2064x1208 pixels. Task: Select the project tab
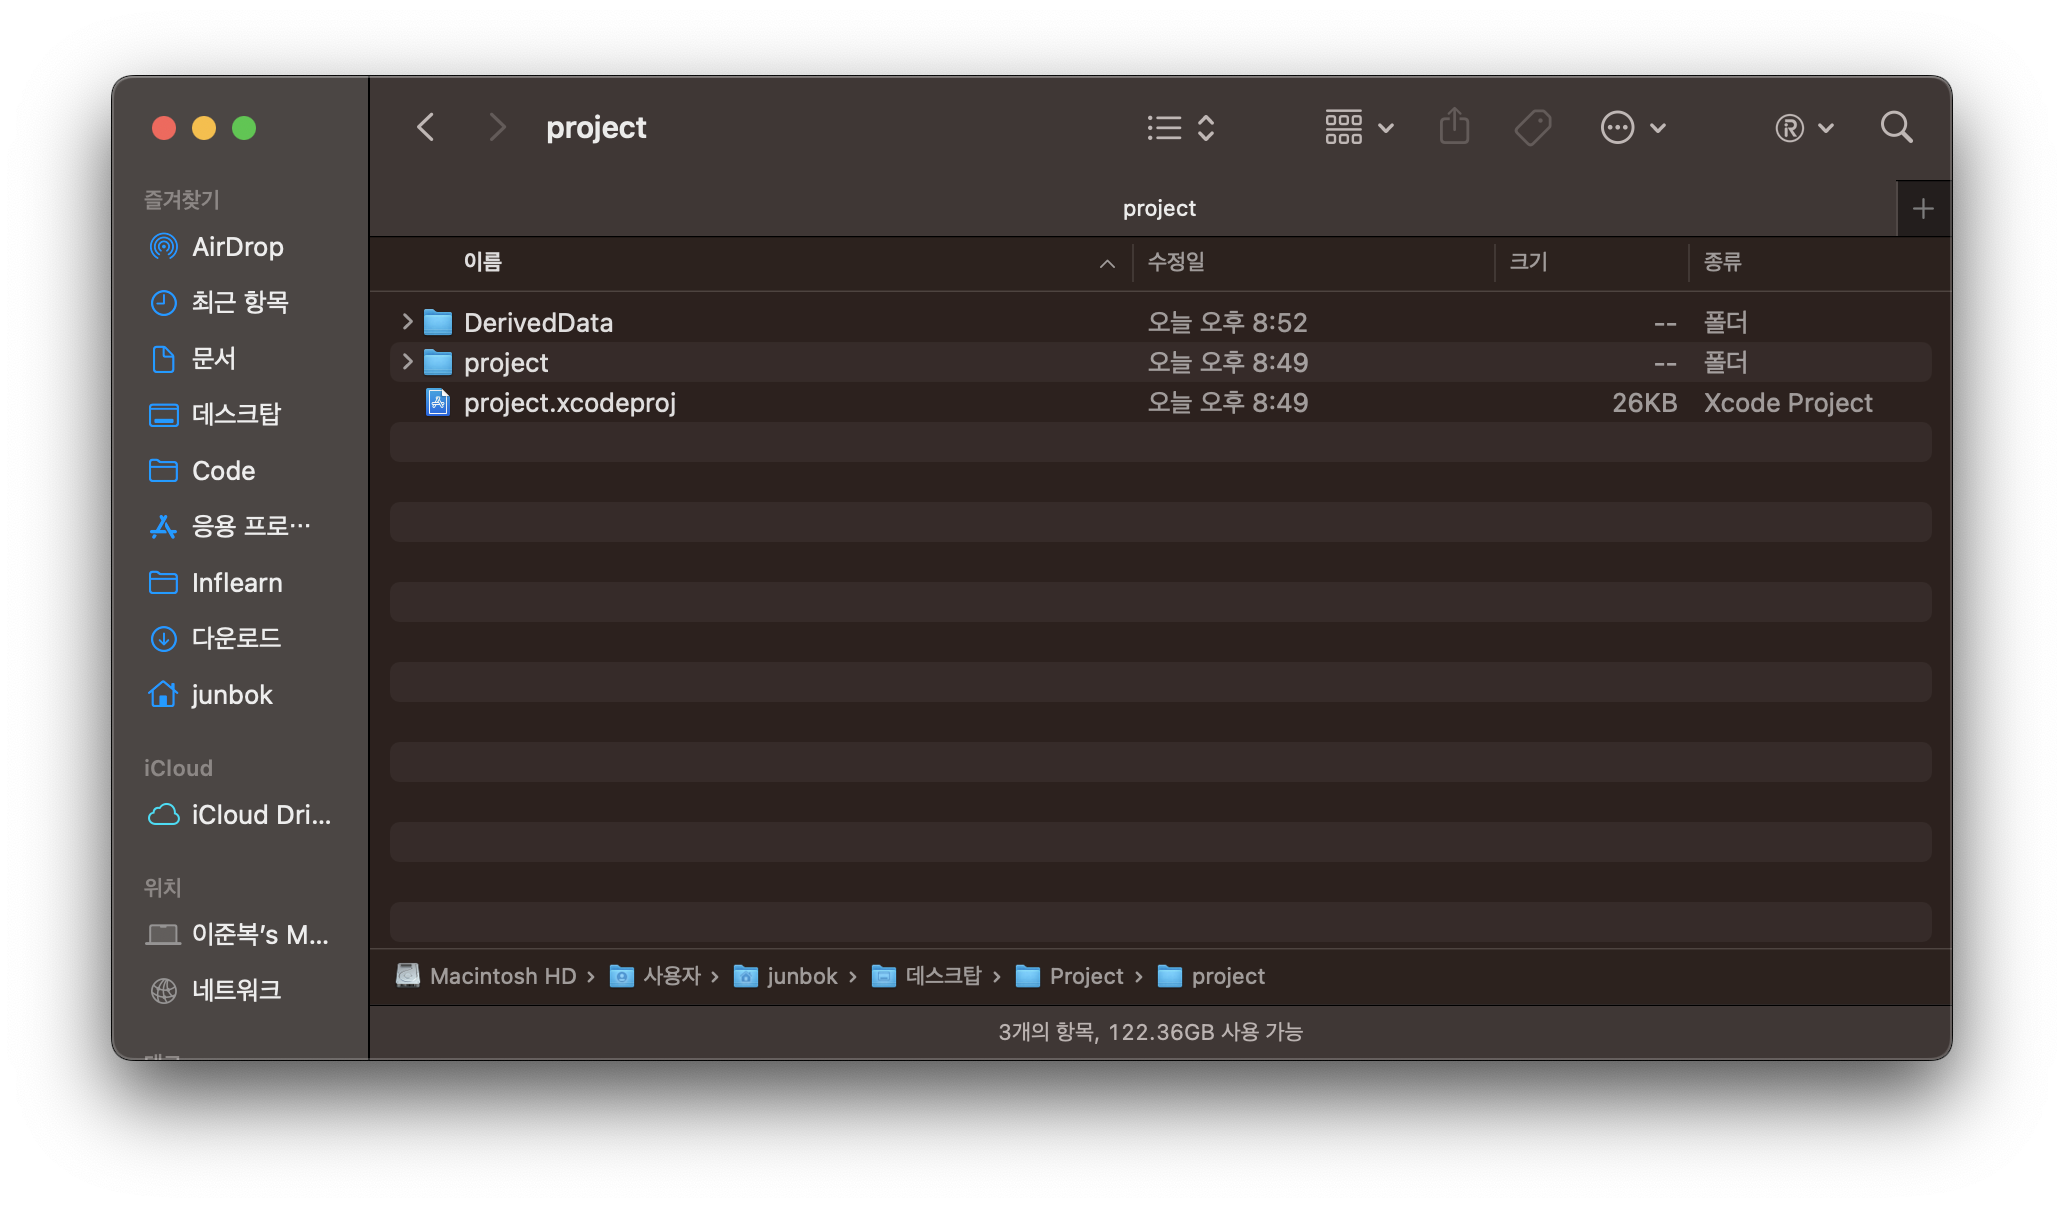tap(1158, 208)
